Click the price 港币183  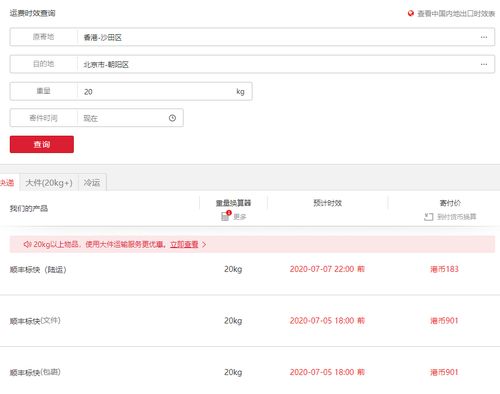coord(444,269)
